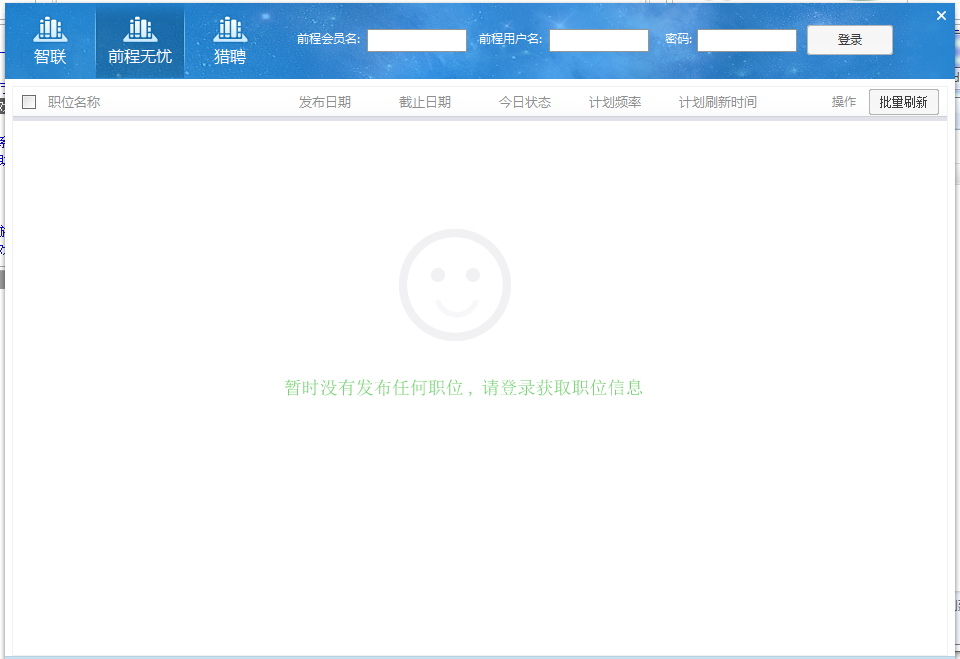Click the 截止日期 column header

pos(424,102)
